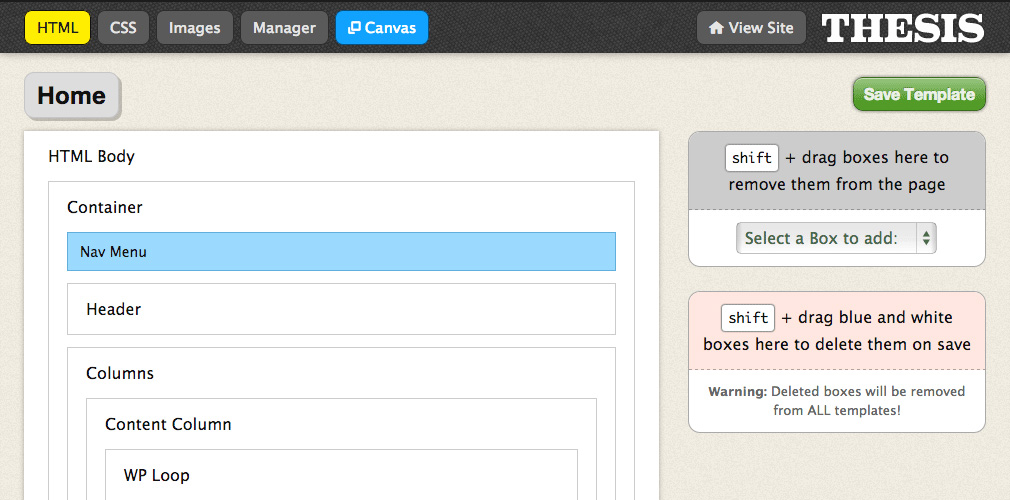Open the Images tab
The image size is (1010, 500).
194,28
